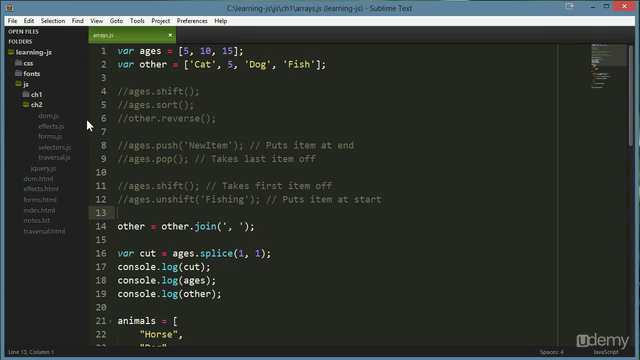Image resolution: width=640 pixels, height=360 pixels.
Task: Open the Selection menu
Action: [53, 21]
